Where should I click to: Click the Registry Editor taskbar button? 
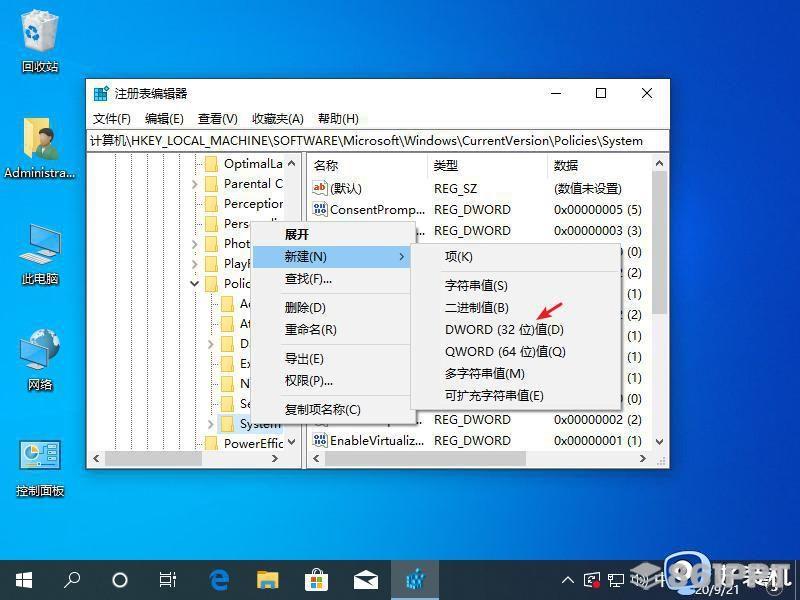pyautogui.click(x=415, y=580)
